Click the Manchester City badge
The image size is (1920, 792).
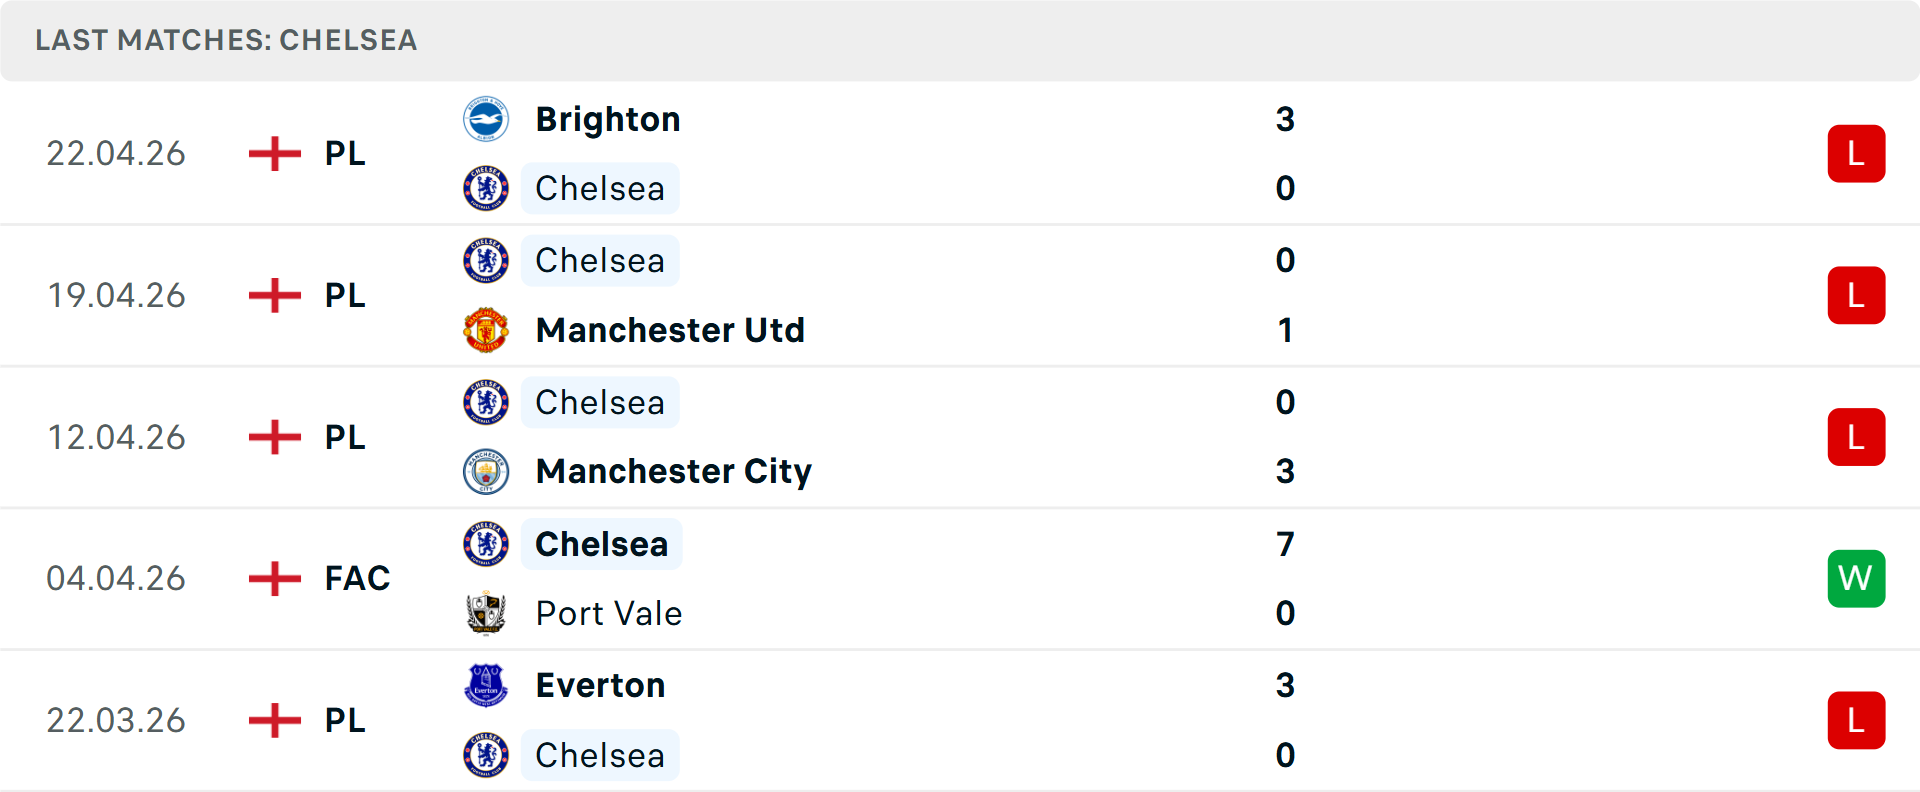click(487, 472)
